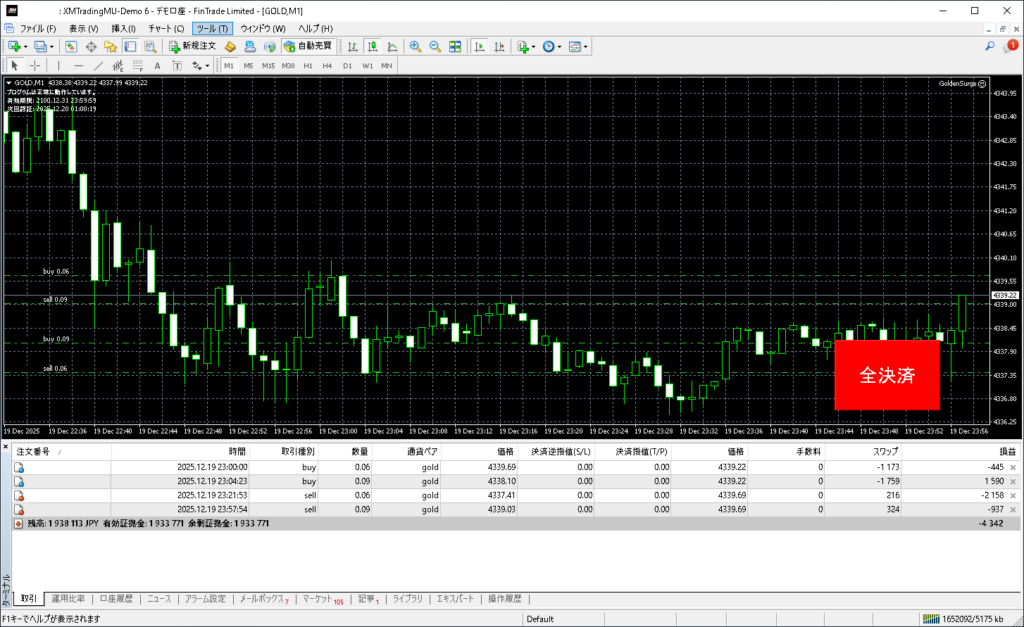Select the crosshair cursor tool
The width and height of the screenshot is (1024, 627).
pos(34,65)
